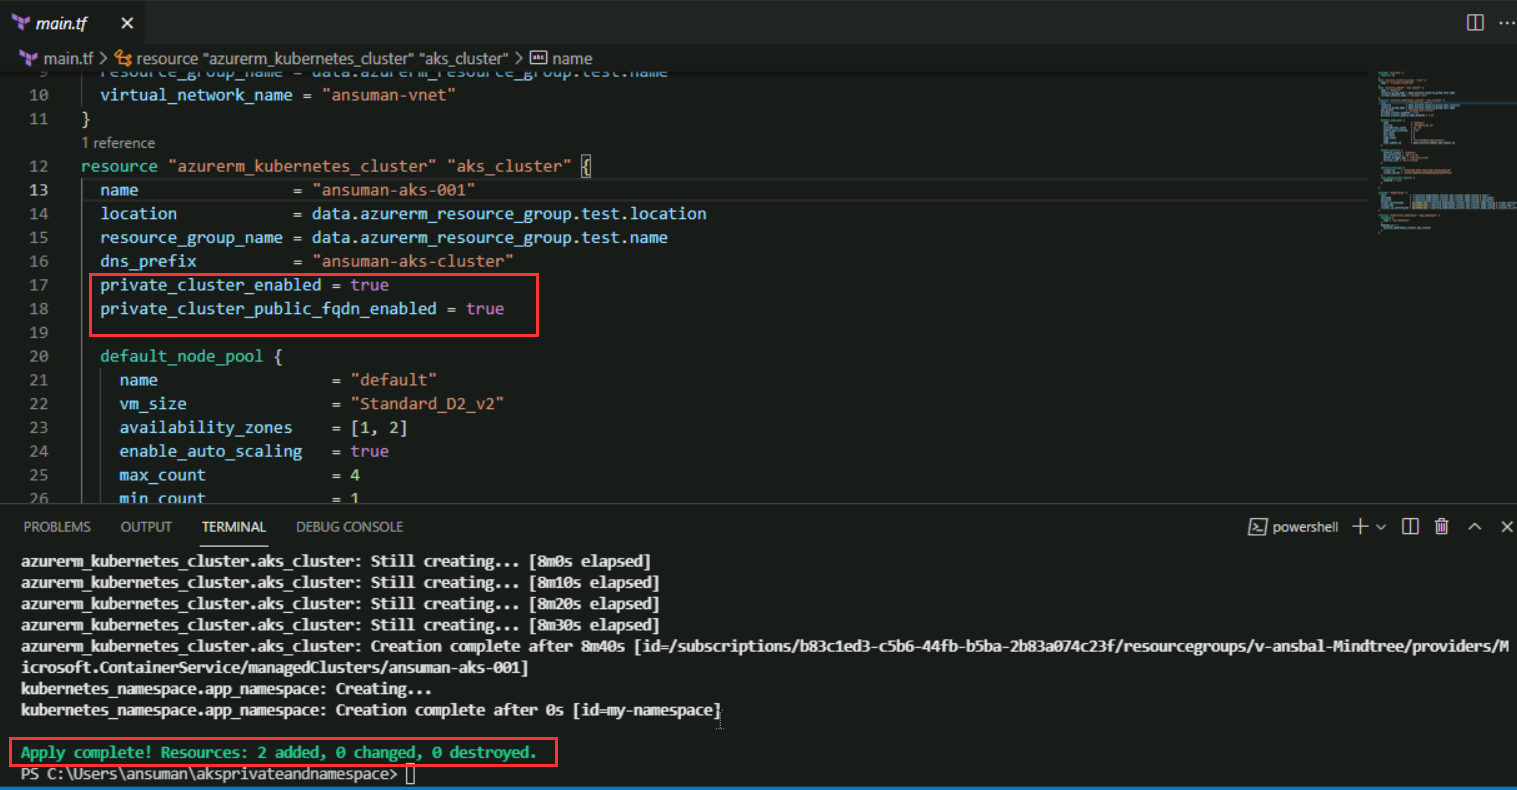Open the azurerm_kubernetes_cluster resource breadcrumb

[322, 58]
